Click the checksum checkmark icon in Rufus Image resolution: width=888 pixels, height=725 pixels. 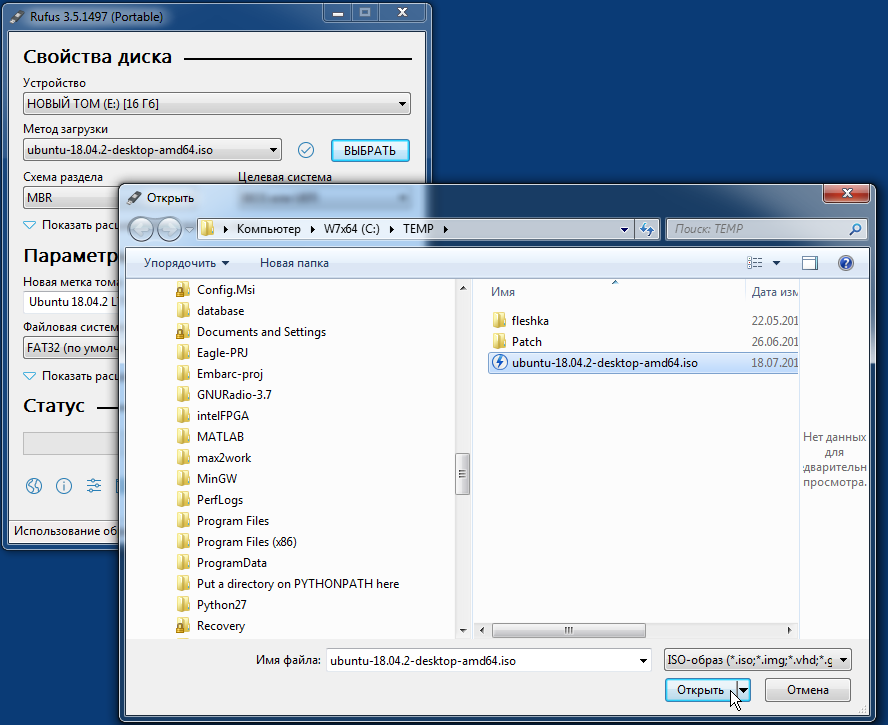306,150
